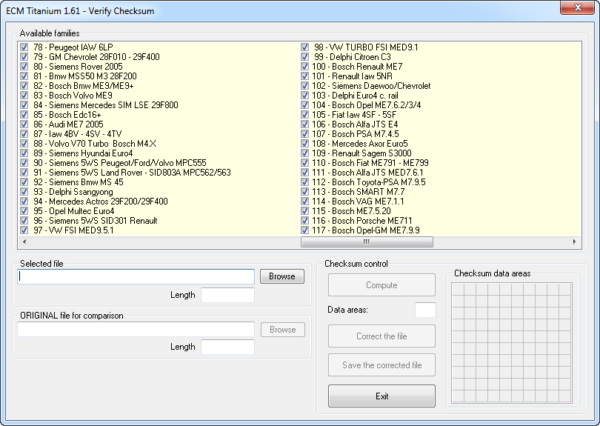Toggle 79 - GM Chevrolet 28F010 checkbox
Image resolution: width=600 pixels, height=426 pixels.
point(24,57)
